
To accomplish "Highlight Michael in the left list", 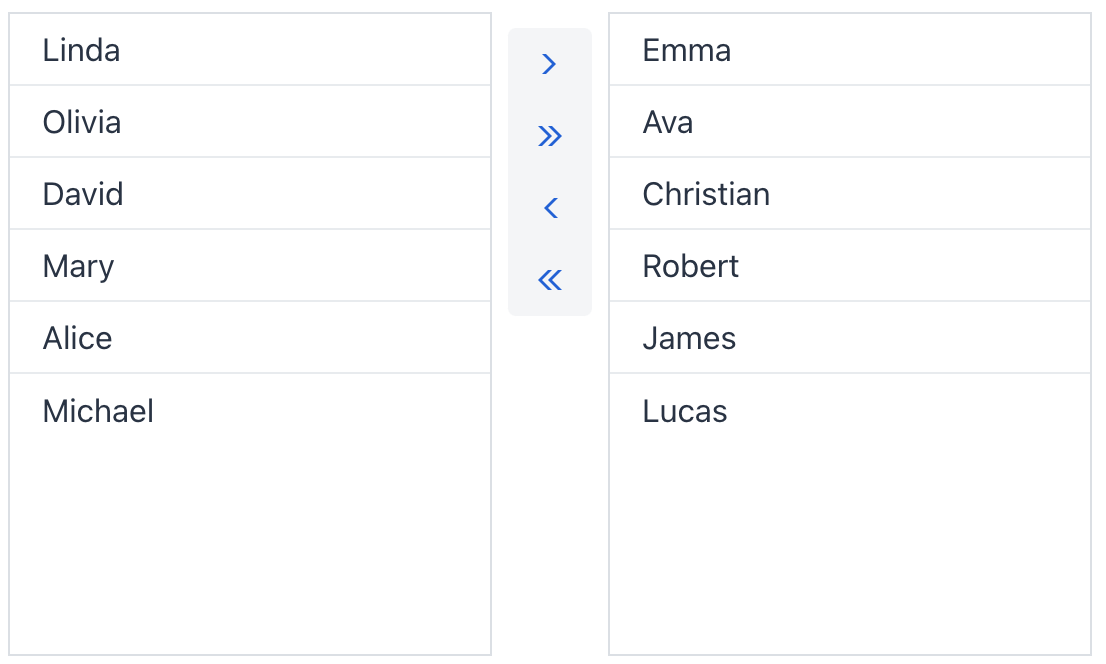I will 98,411.
